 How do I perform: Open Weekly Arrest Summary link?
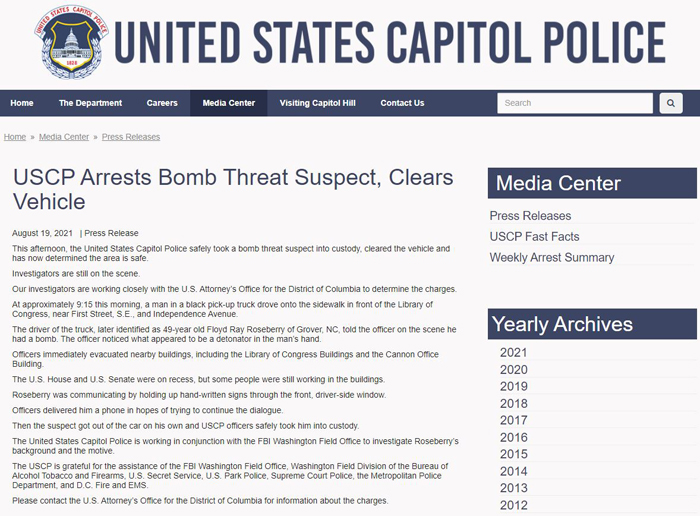[x=552, y=258]
